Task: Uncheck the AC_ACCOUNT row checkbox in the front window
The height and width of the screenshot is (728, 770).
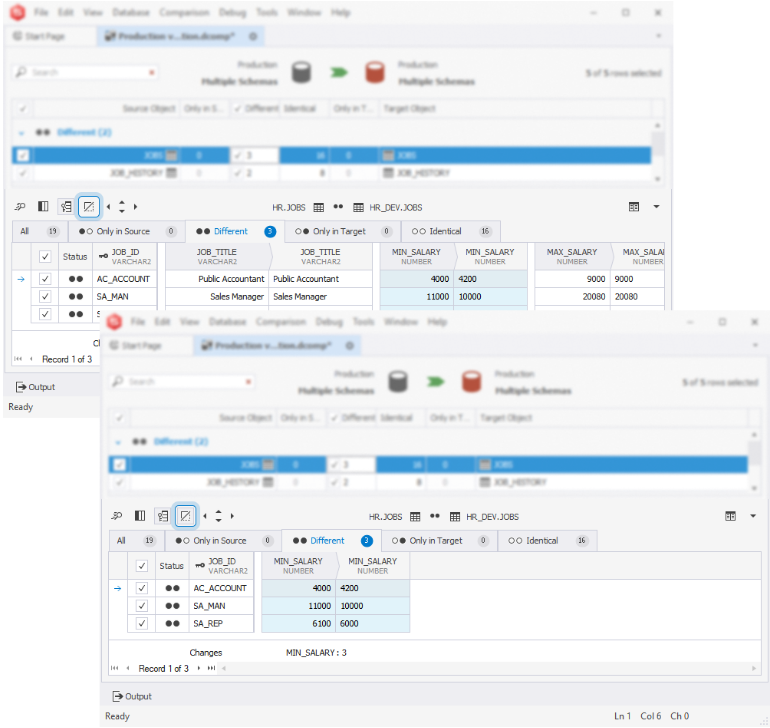Action: [142, 588]
